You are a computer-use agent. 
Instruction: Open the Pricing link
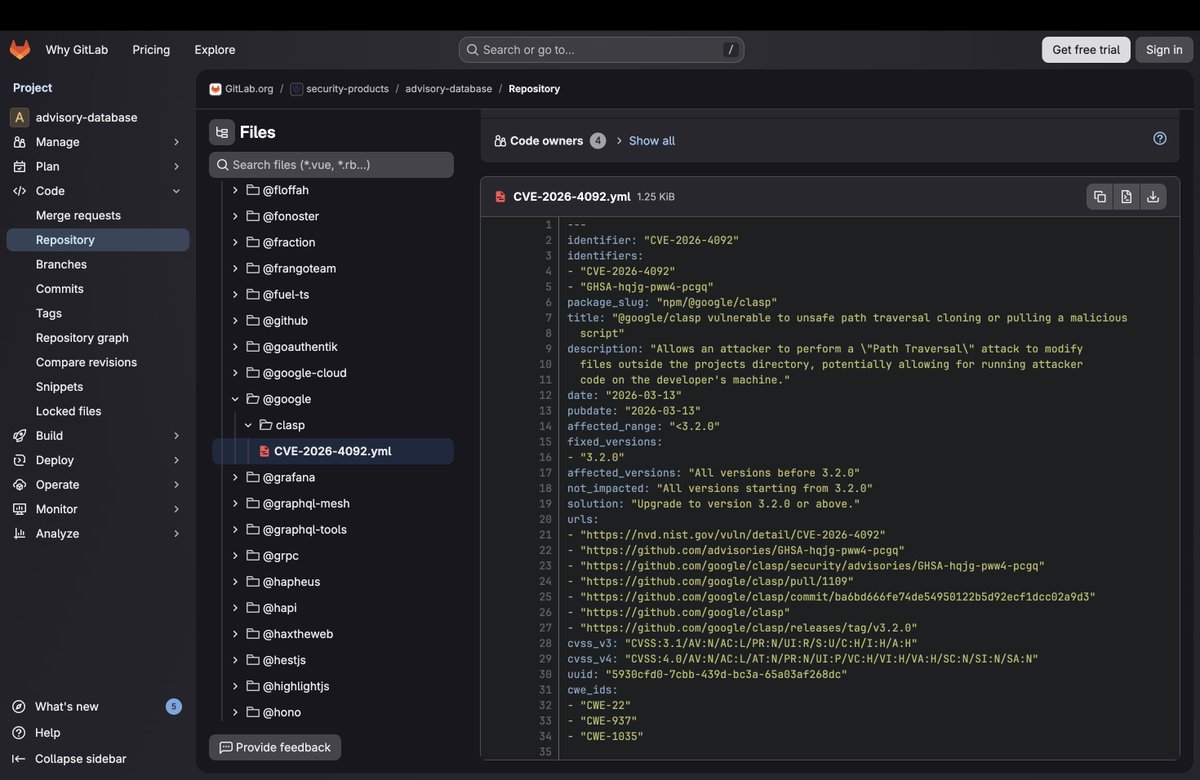click(x=151, y=50)
